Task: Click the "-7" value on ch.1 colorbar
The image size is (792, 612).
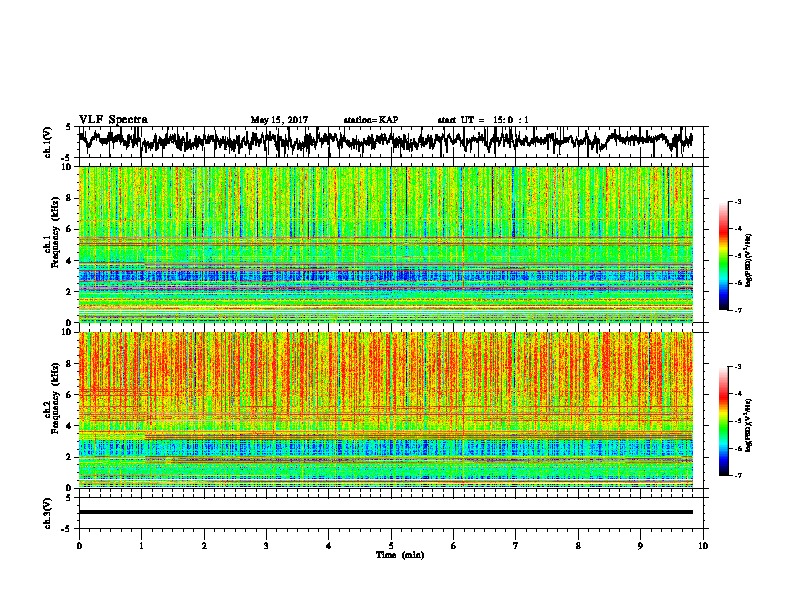Action: point(738,310)
